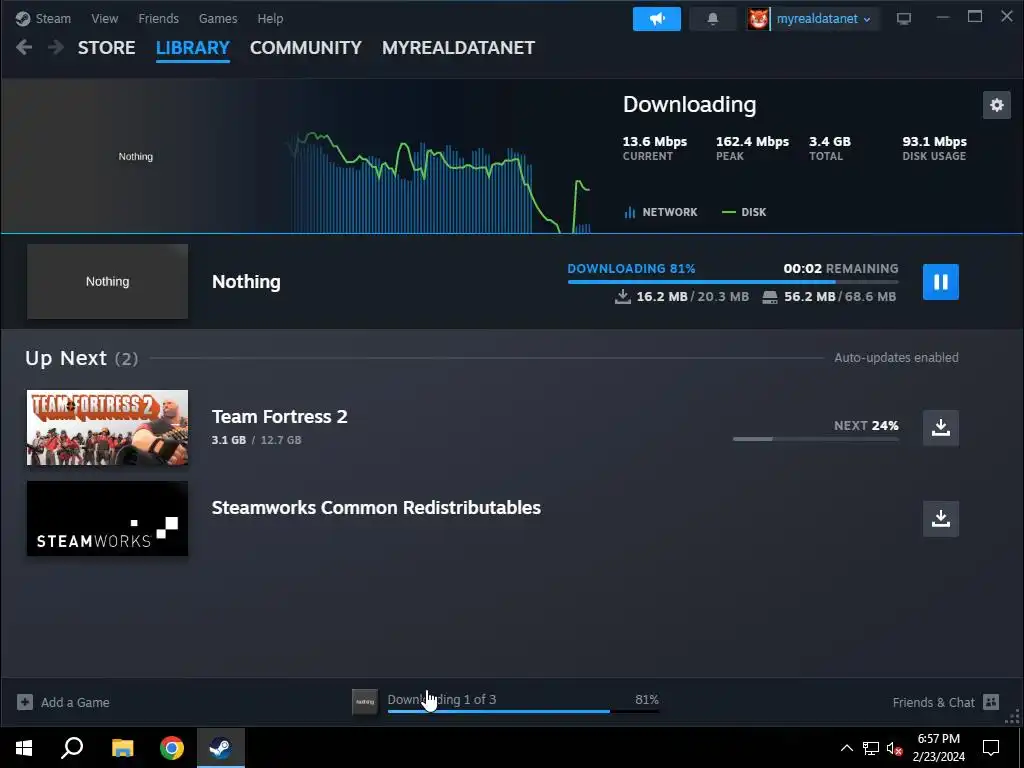1024x768 pixels.
Task: Open the announcements megaphone button
Action: pyautogui.click(x=656, y=19)
